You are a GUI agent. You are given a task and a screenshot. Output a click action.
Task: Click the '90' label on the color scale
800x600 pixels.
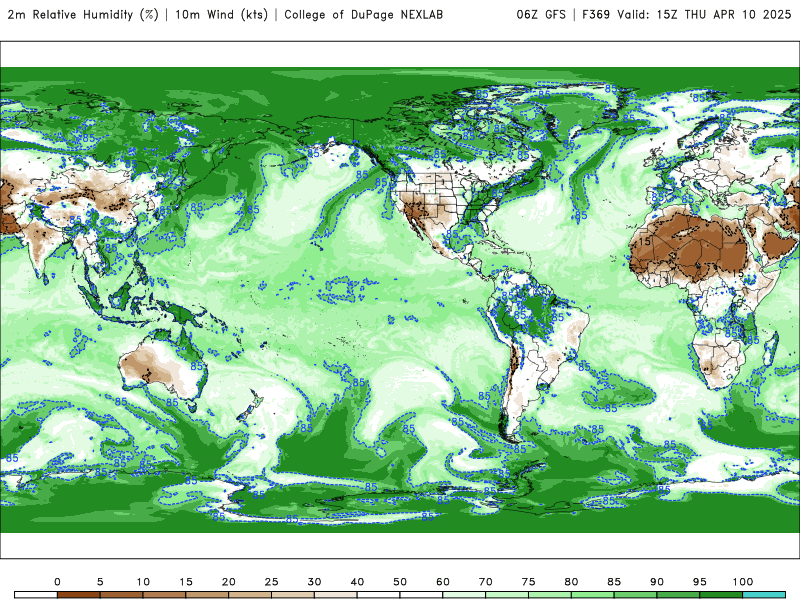tap(657, 582)
